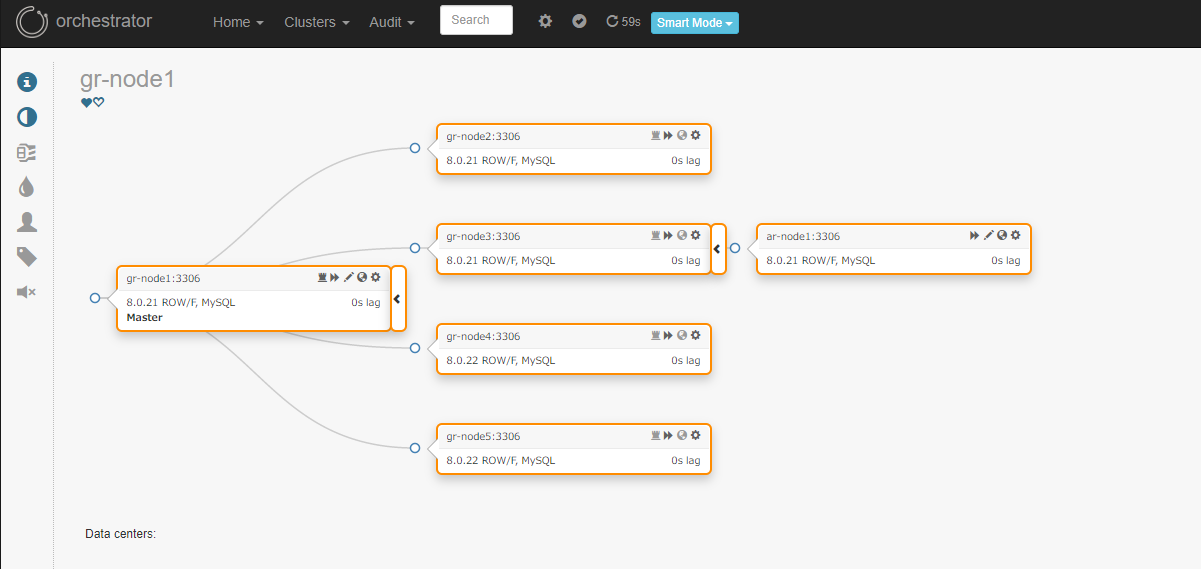Click fast-forward icon on gr-node1:3306 box
This screenshot has height=569, width=1201.
click(x=335, y=277)
